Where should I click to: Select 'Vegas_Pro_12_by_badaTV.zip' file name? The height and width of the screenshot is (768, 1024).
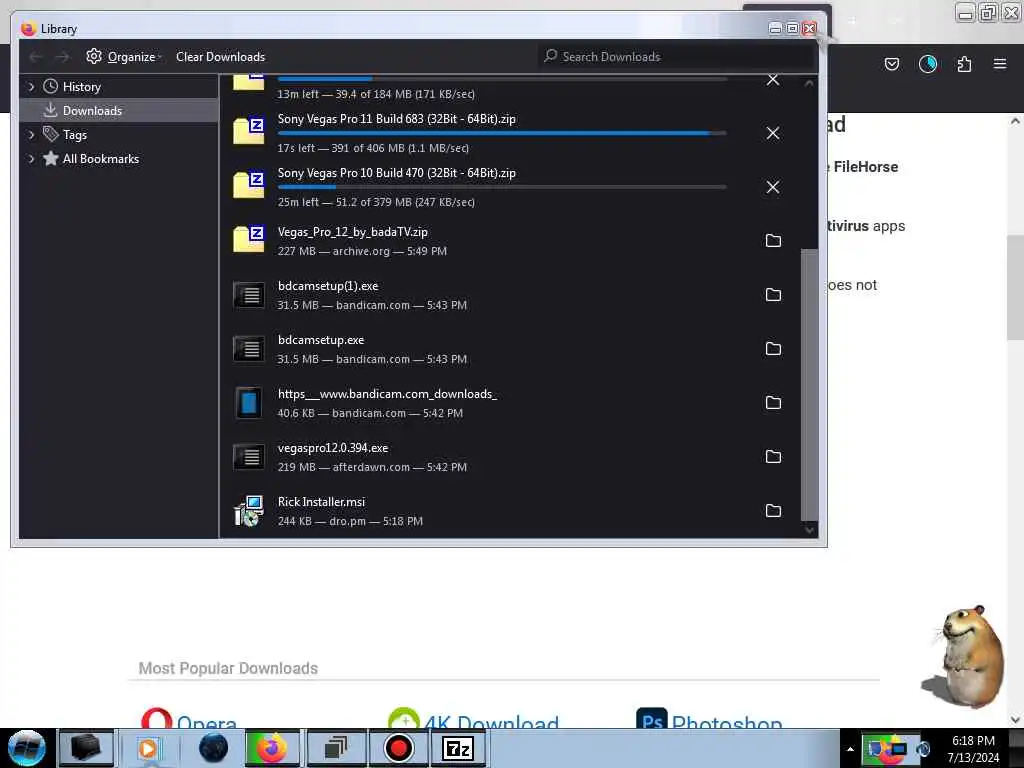(353, 232)
